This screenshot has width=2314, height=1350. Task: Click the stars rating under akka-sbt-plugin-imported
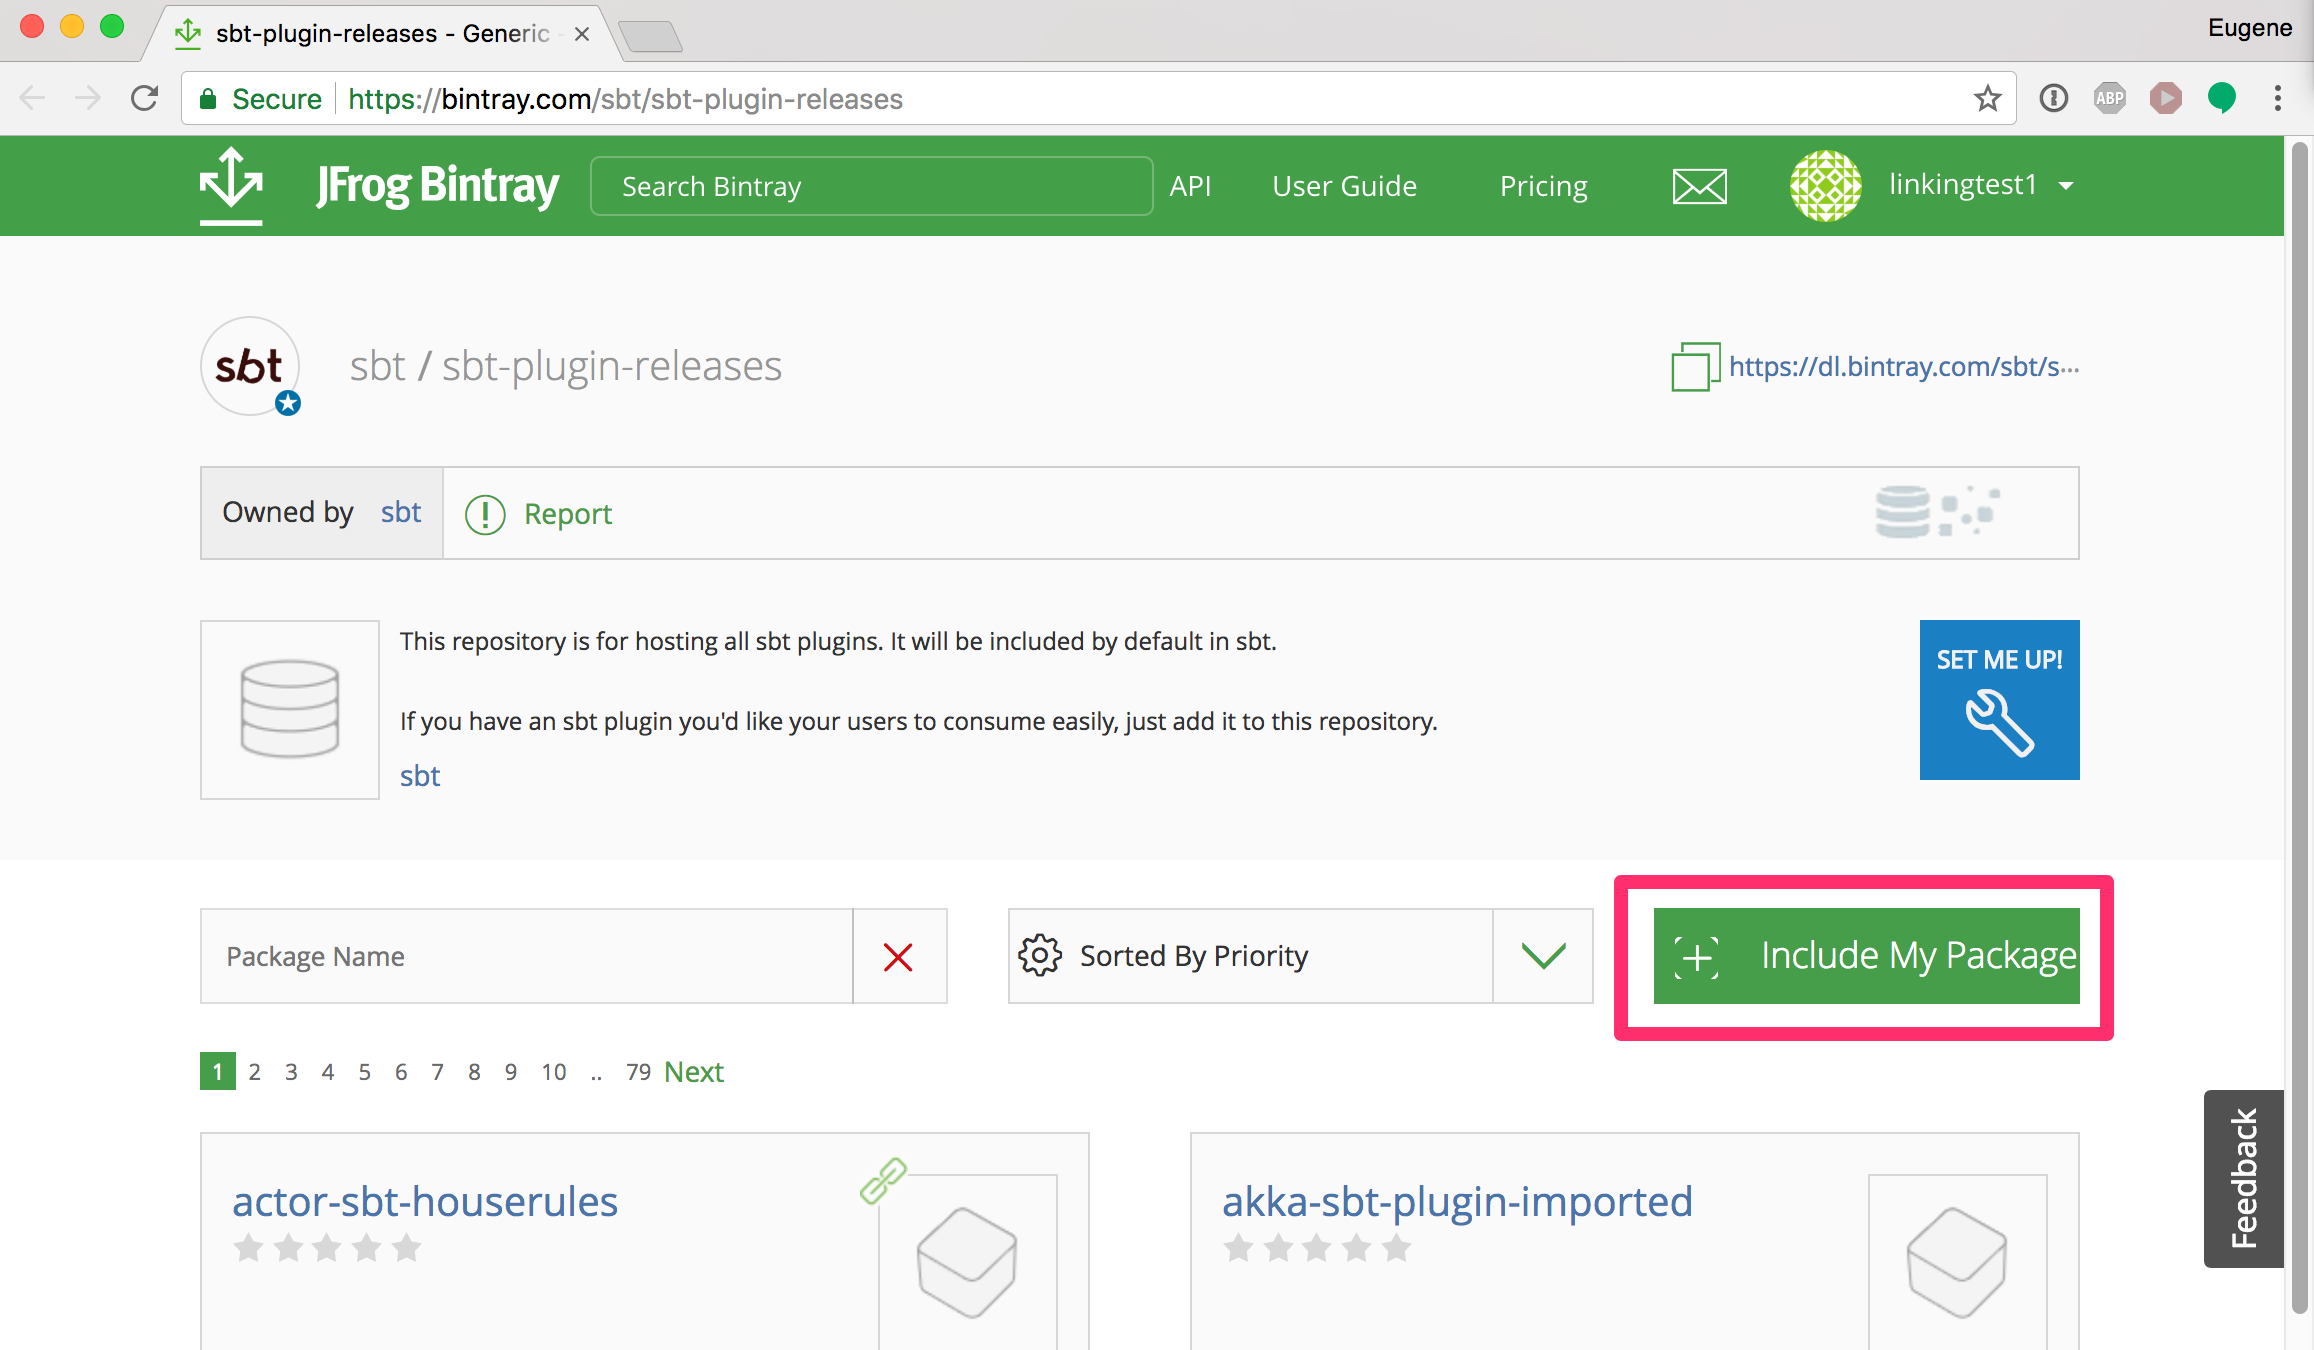point(1317,1248)
